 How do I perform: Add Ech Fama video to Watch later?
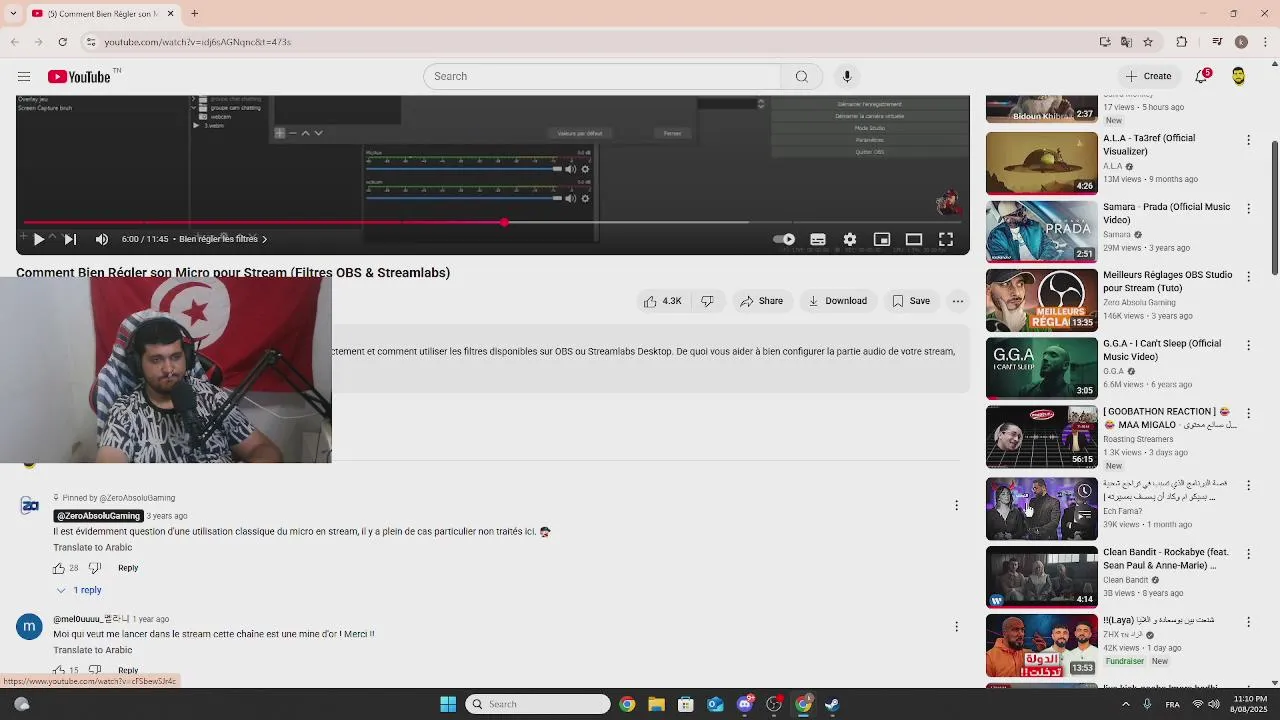1084,491
